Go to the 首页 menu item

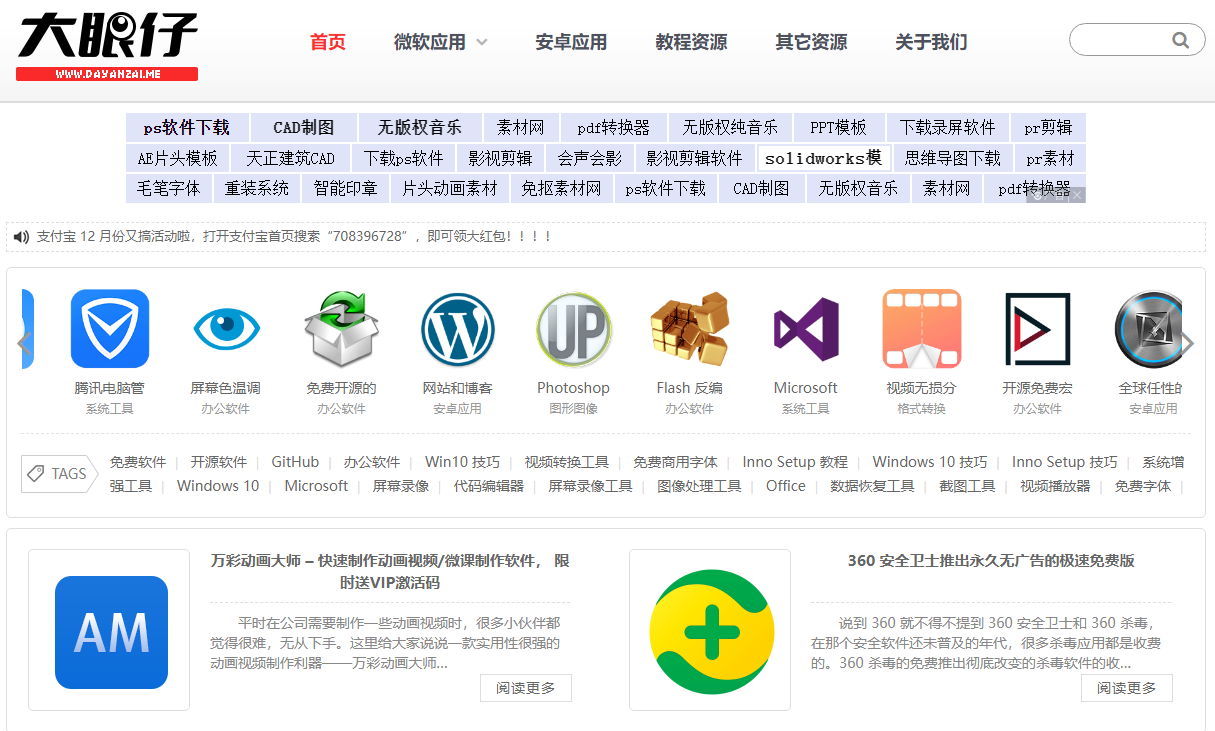328,42
